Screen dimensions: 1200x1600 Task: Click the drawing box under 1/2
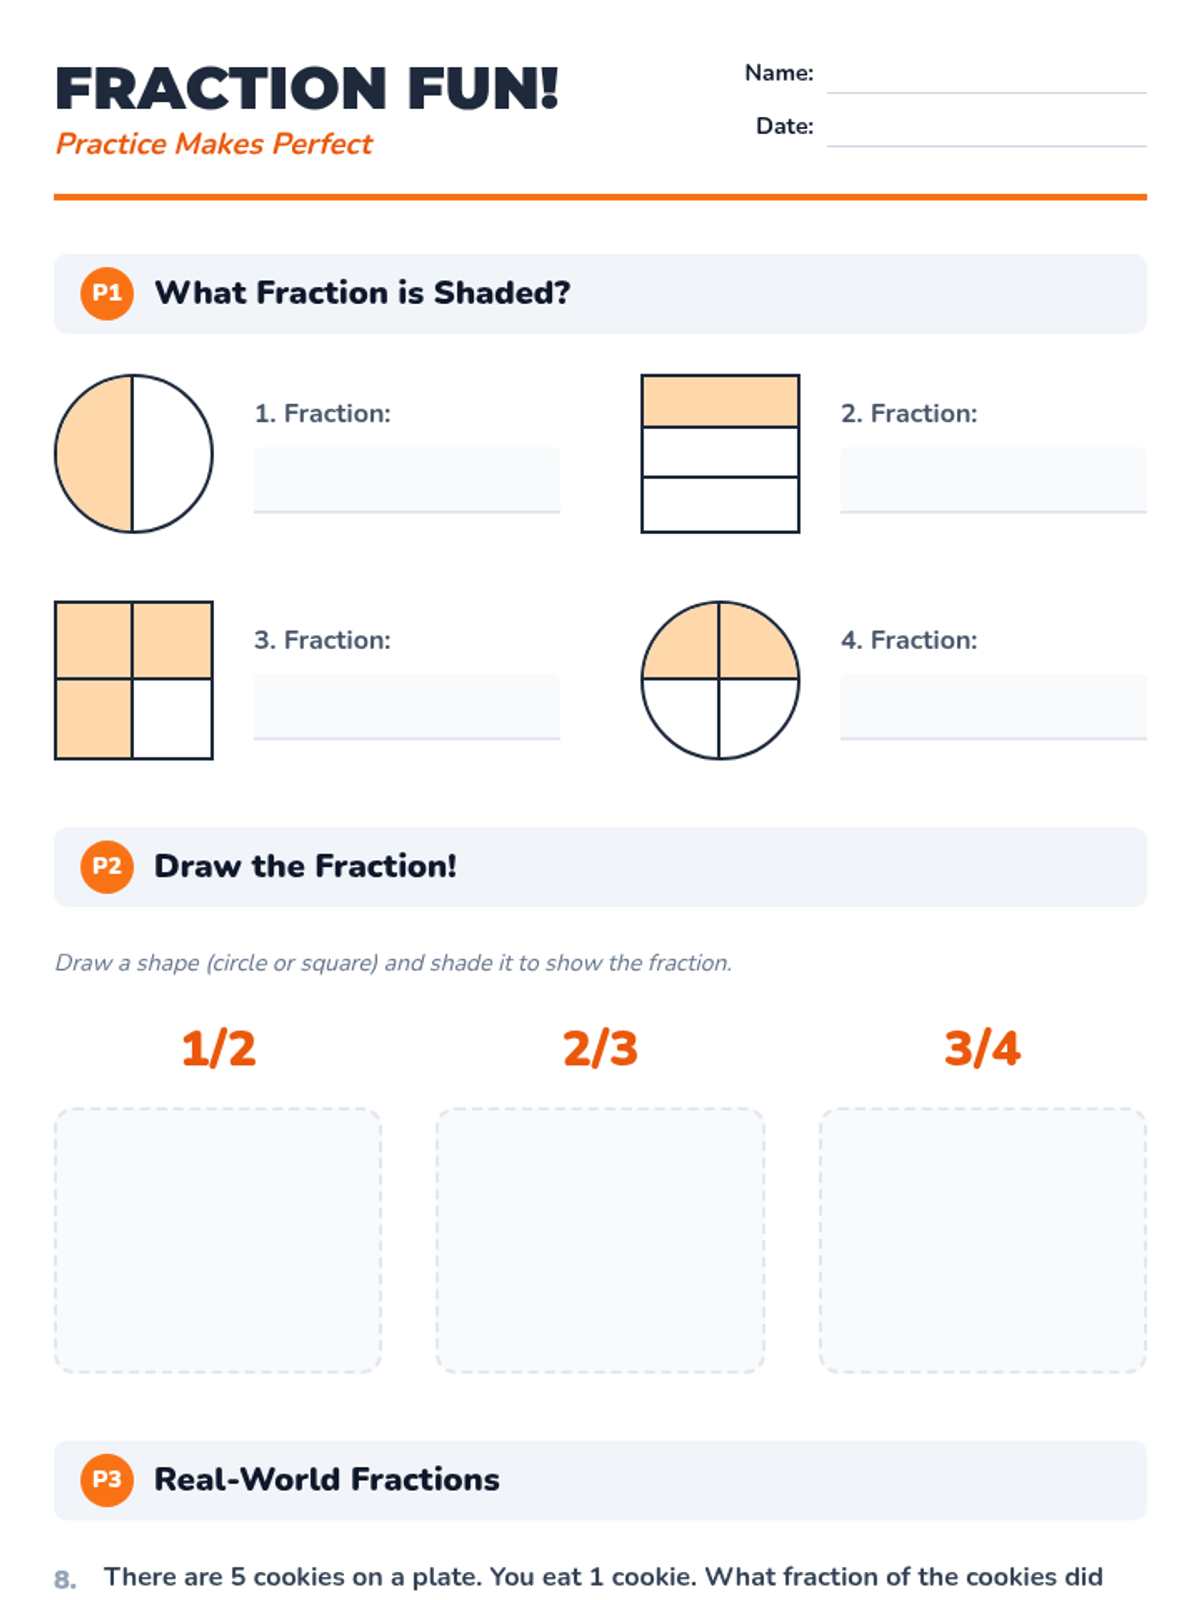[218, 1240]
